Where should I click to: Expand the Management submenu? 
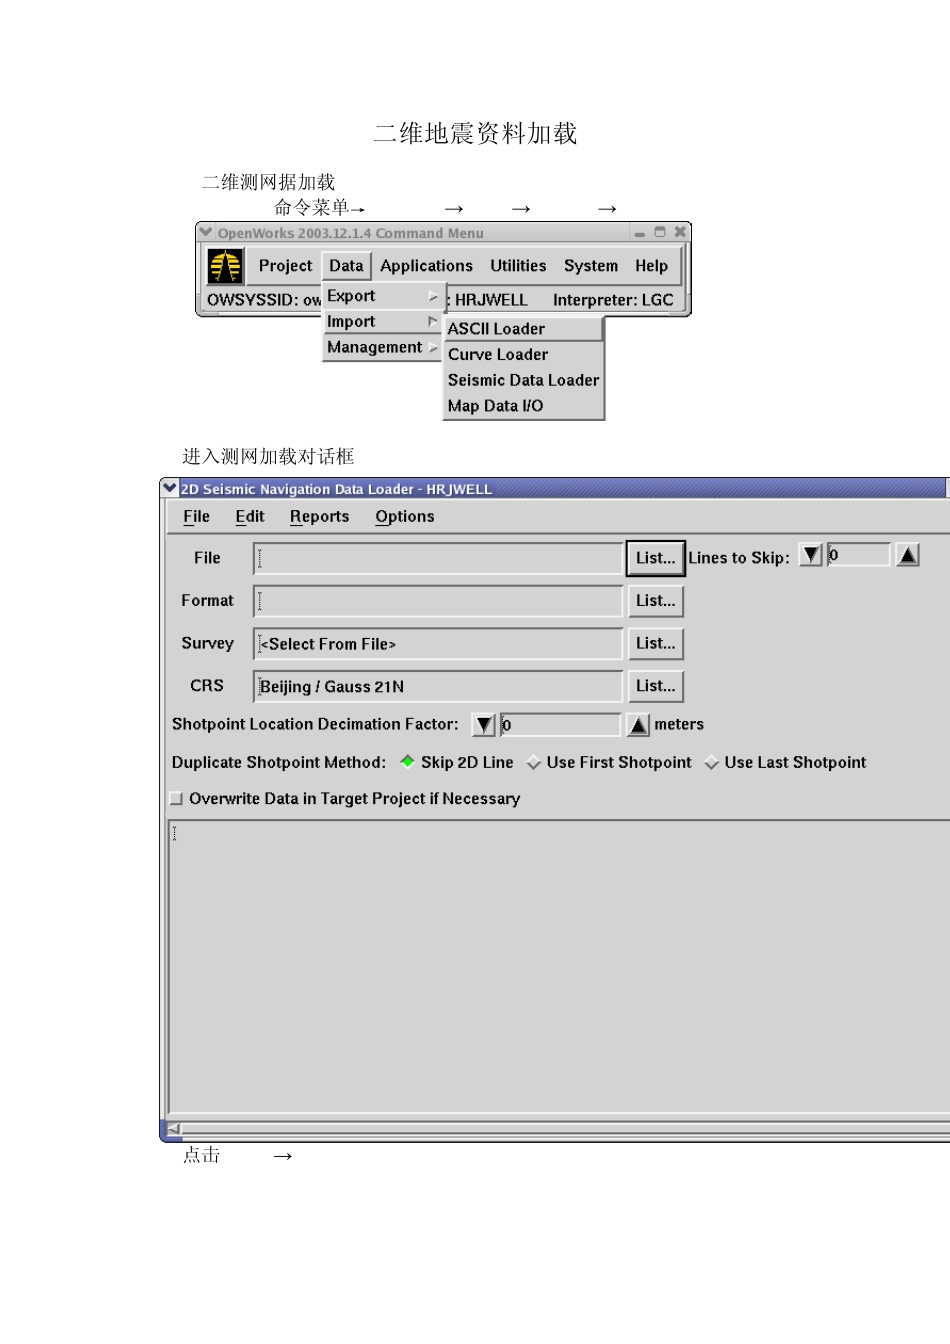click(x=380, y=347)
